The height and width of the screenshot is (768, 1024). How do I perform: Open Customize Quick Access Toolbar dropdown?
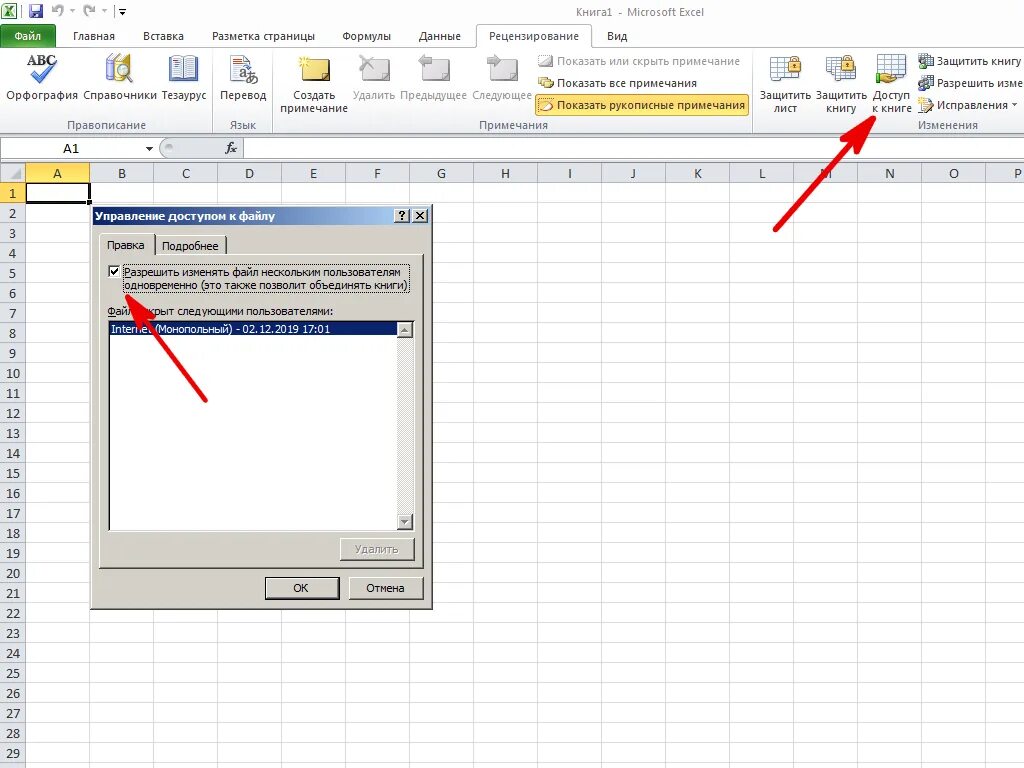pos(123,12)
